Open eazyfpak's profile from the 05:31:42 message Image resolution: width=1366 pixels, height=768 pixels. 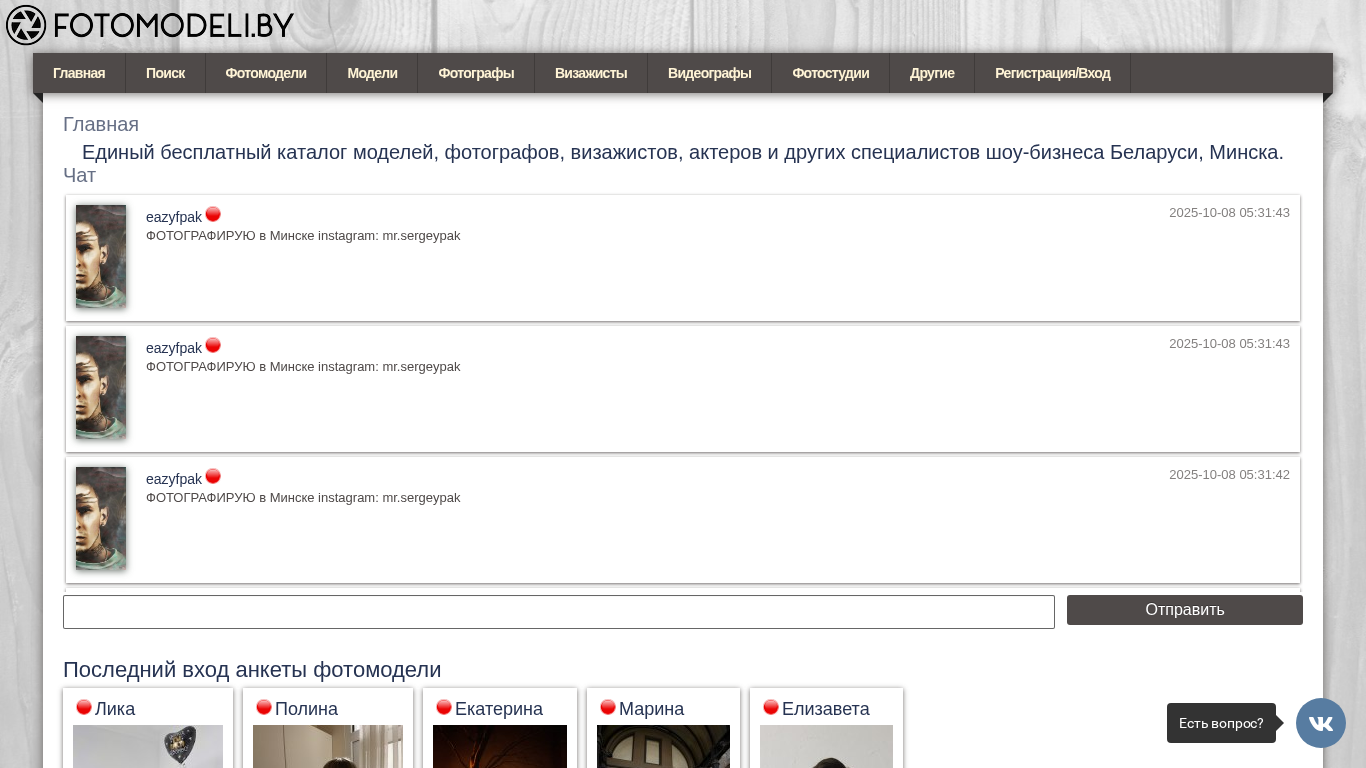(174, 479)
